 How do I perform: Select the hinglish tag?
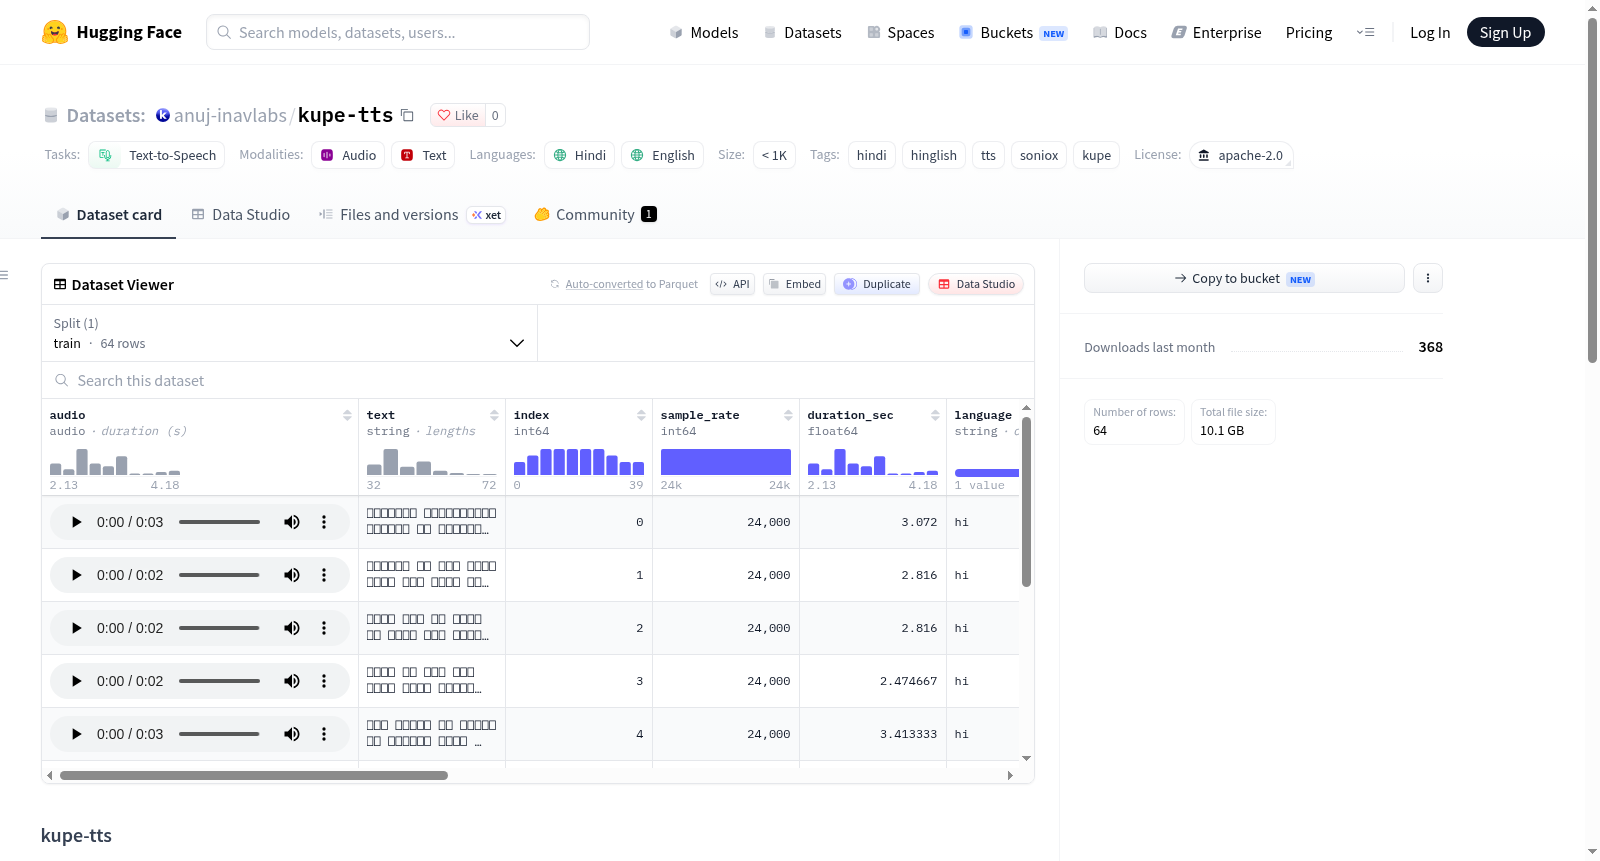[934, 155]
